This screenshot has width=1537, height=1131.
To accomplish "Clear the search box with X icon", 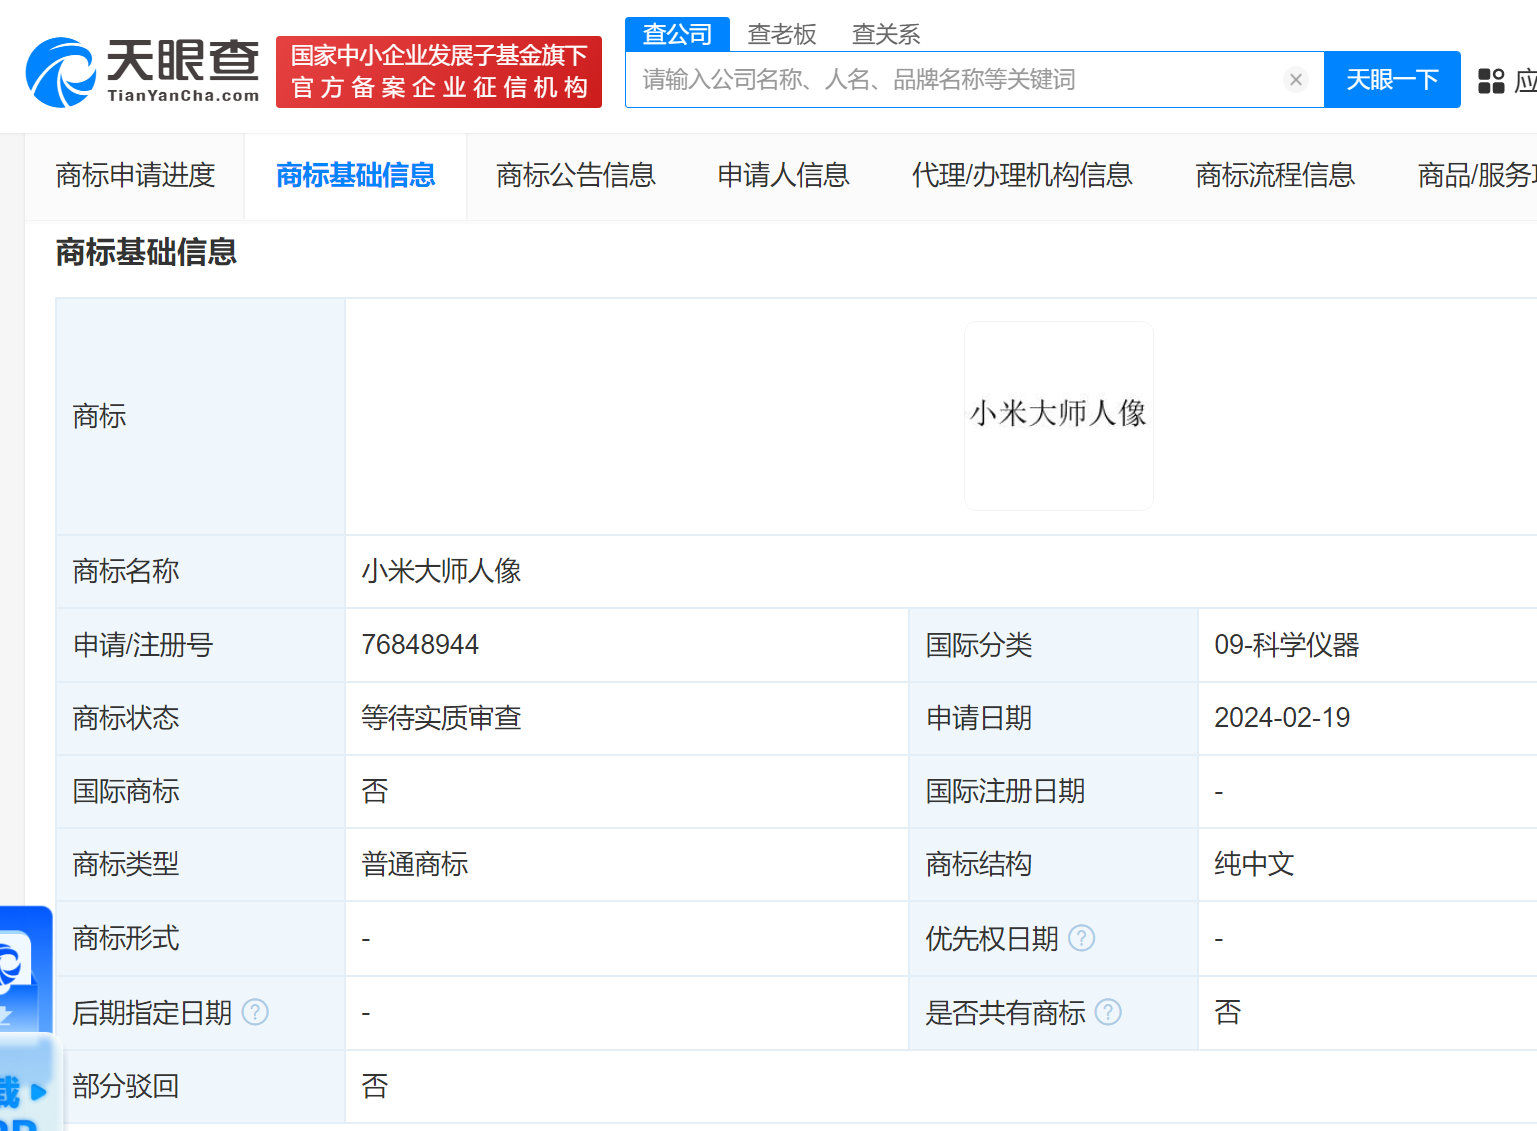I will point(1296,80).
